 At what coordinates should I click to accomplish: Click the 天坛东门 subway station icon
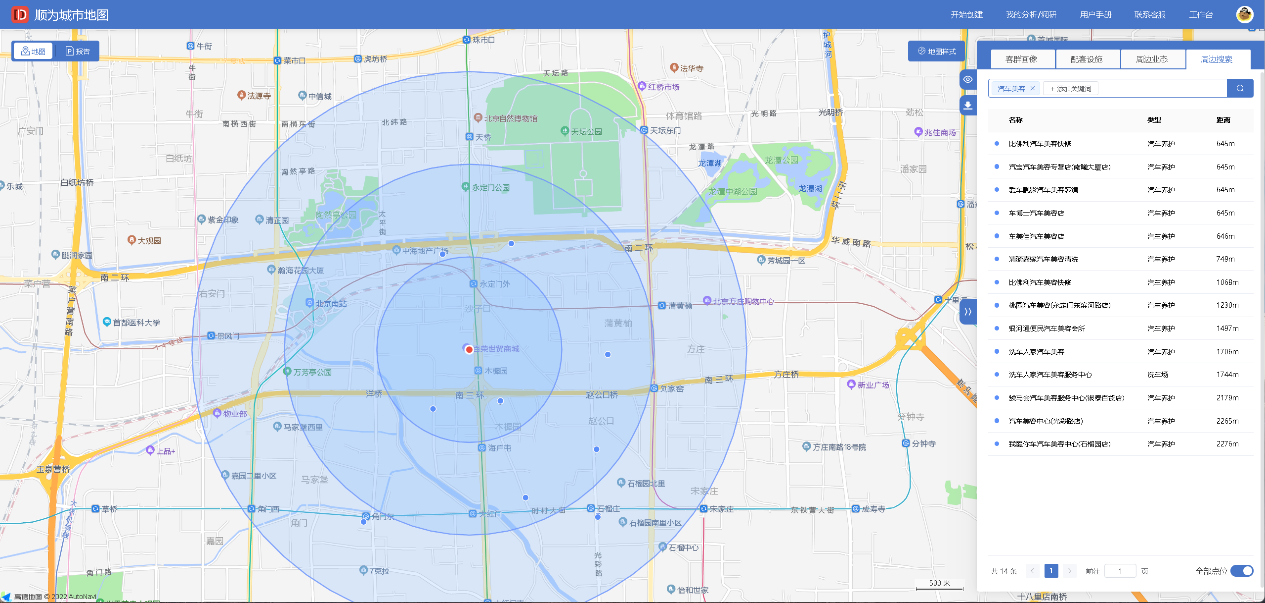(643, 130)
